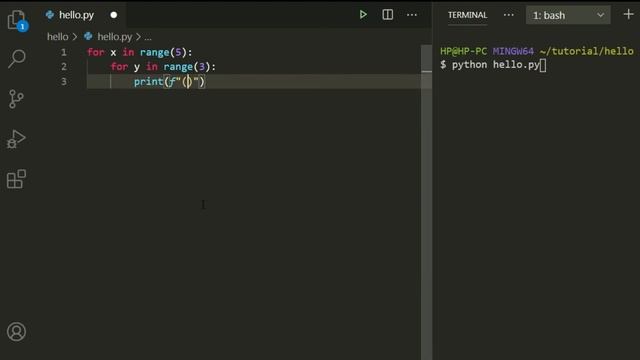Viewport: 640px width, 360px height.
Task: Click line number 2 in gutter
Action: tap(64, 67)
